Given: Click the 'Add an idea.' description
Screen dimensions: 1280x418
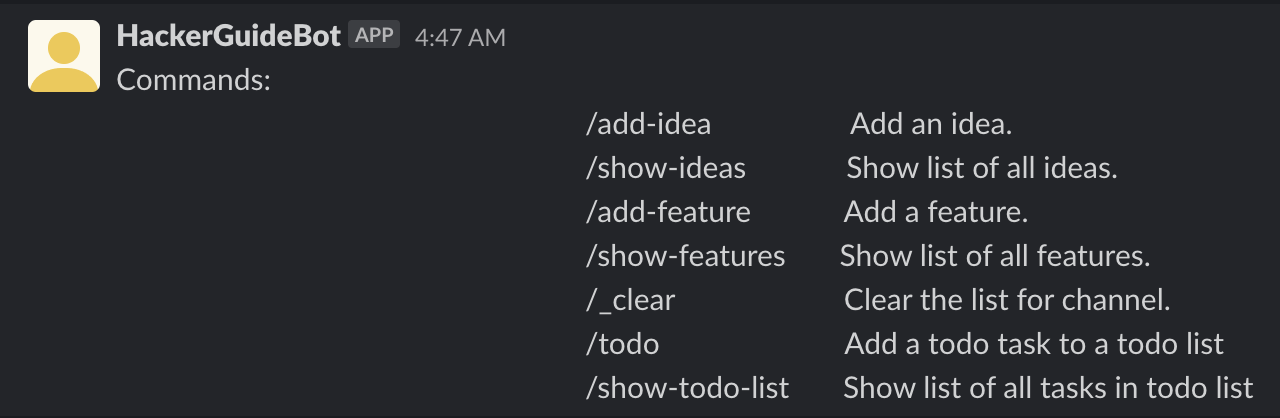Looking at the screenshot, I should [x=932, y=124].
